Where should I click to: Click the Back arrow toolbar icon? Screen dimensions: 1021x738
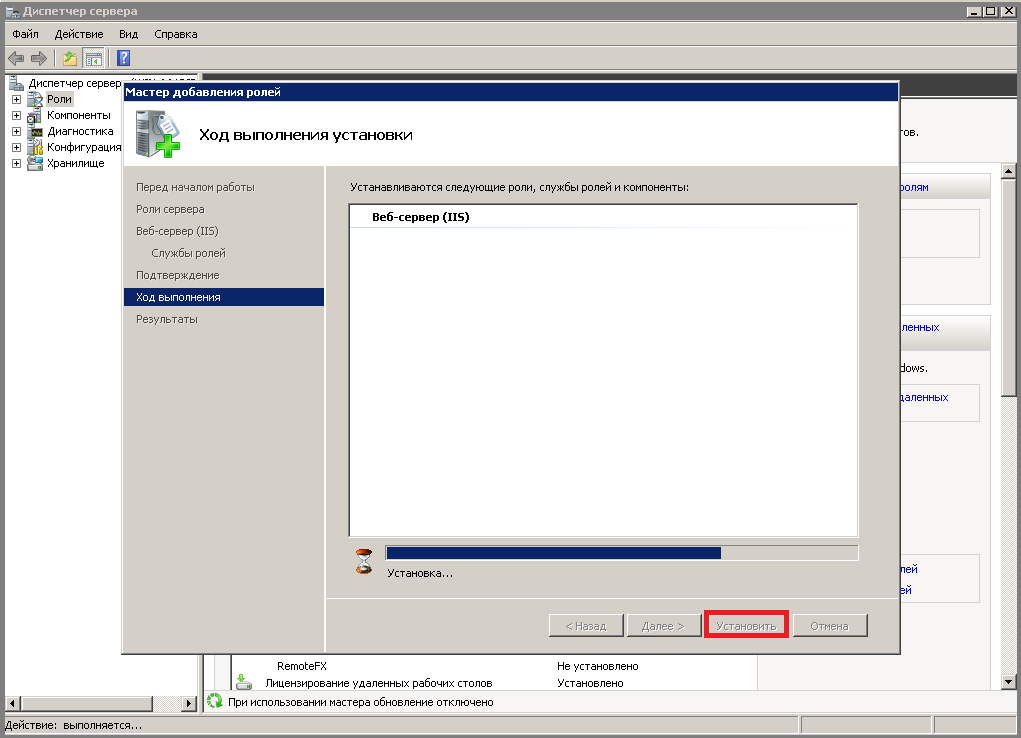point(16,58)
